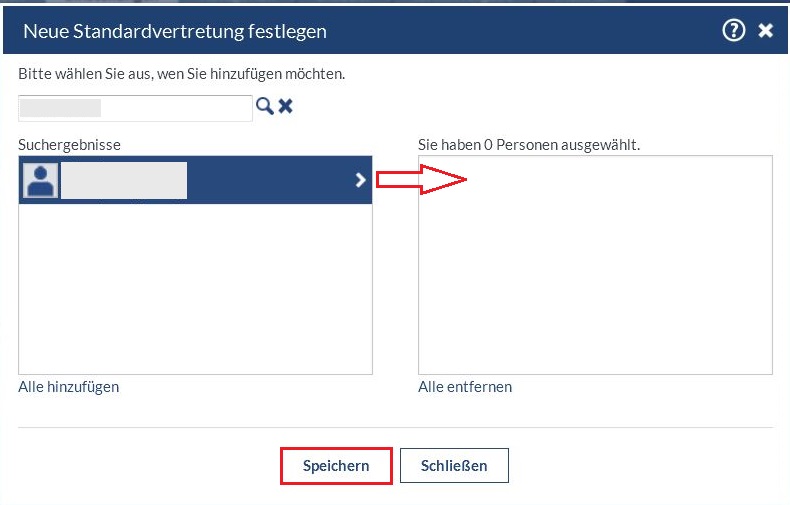790x505 pixels.
Task: Focus the person search text field
Action: point(135,108)
